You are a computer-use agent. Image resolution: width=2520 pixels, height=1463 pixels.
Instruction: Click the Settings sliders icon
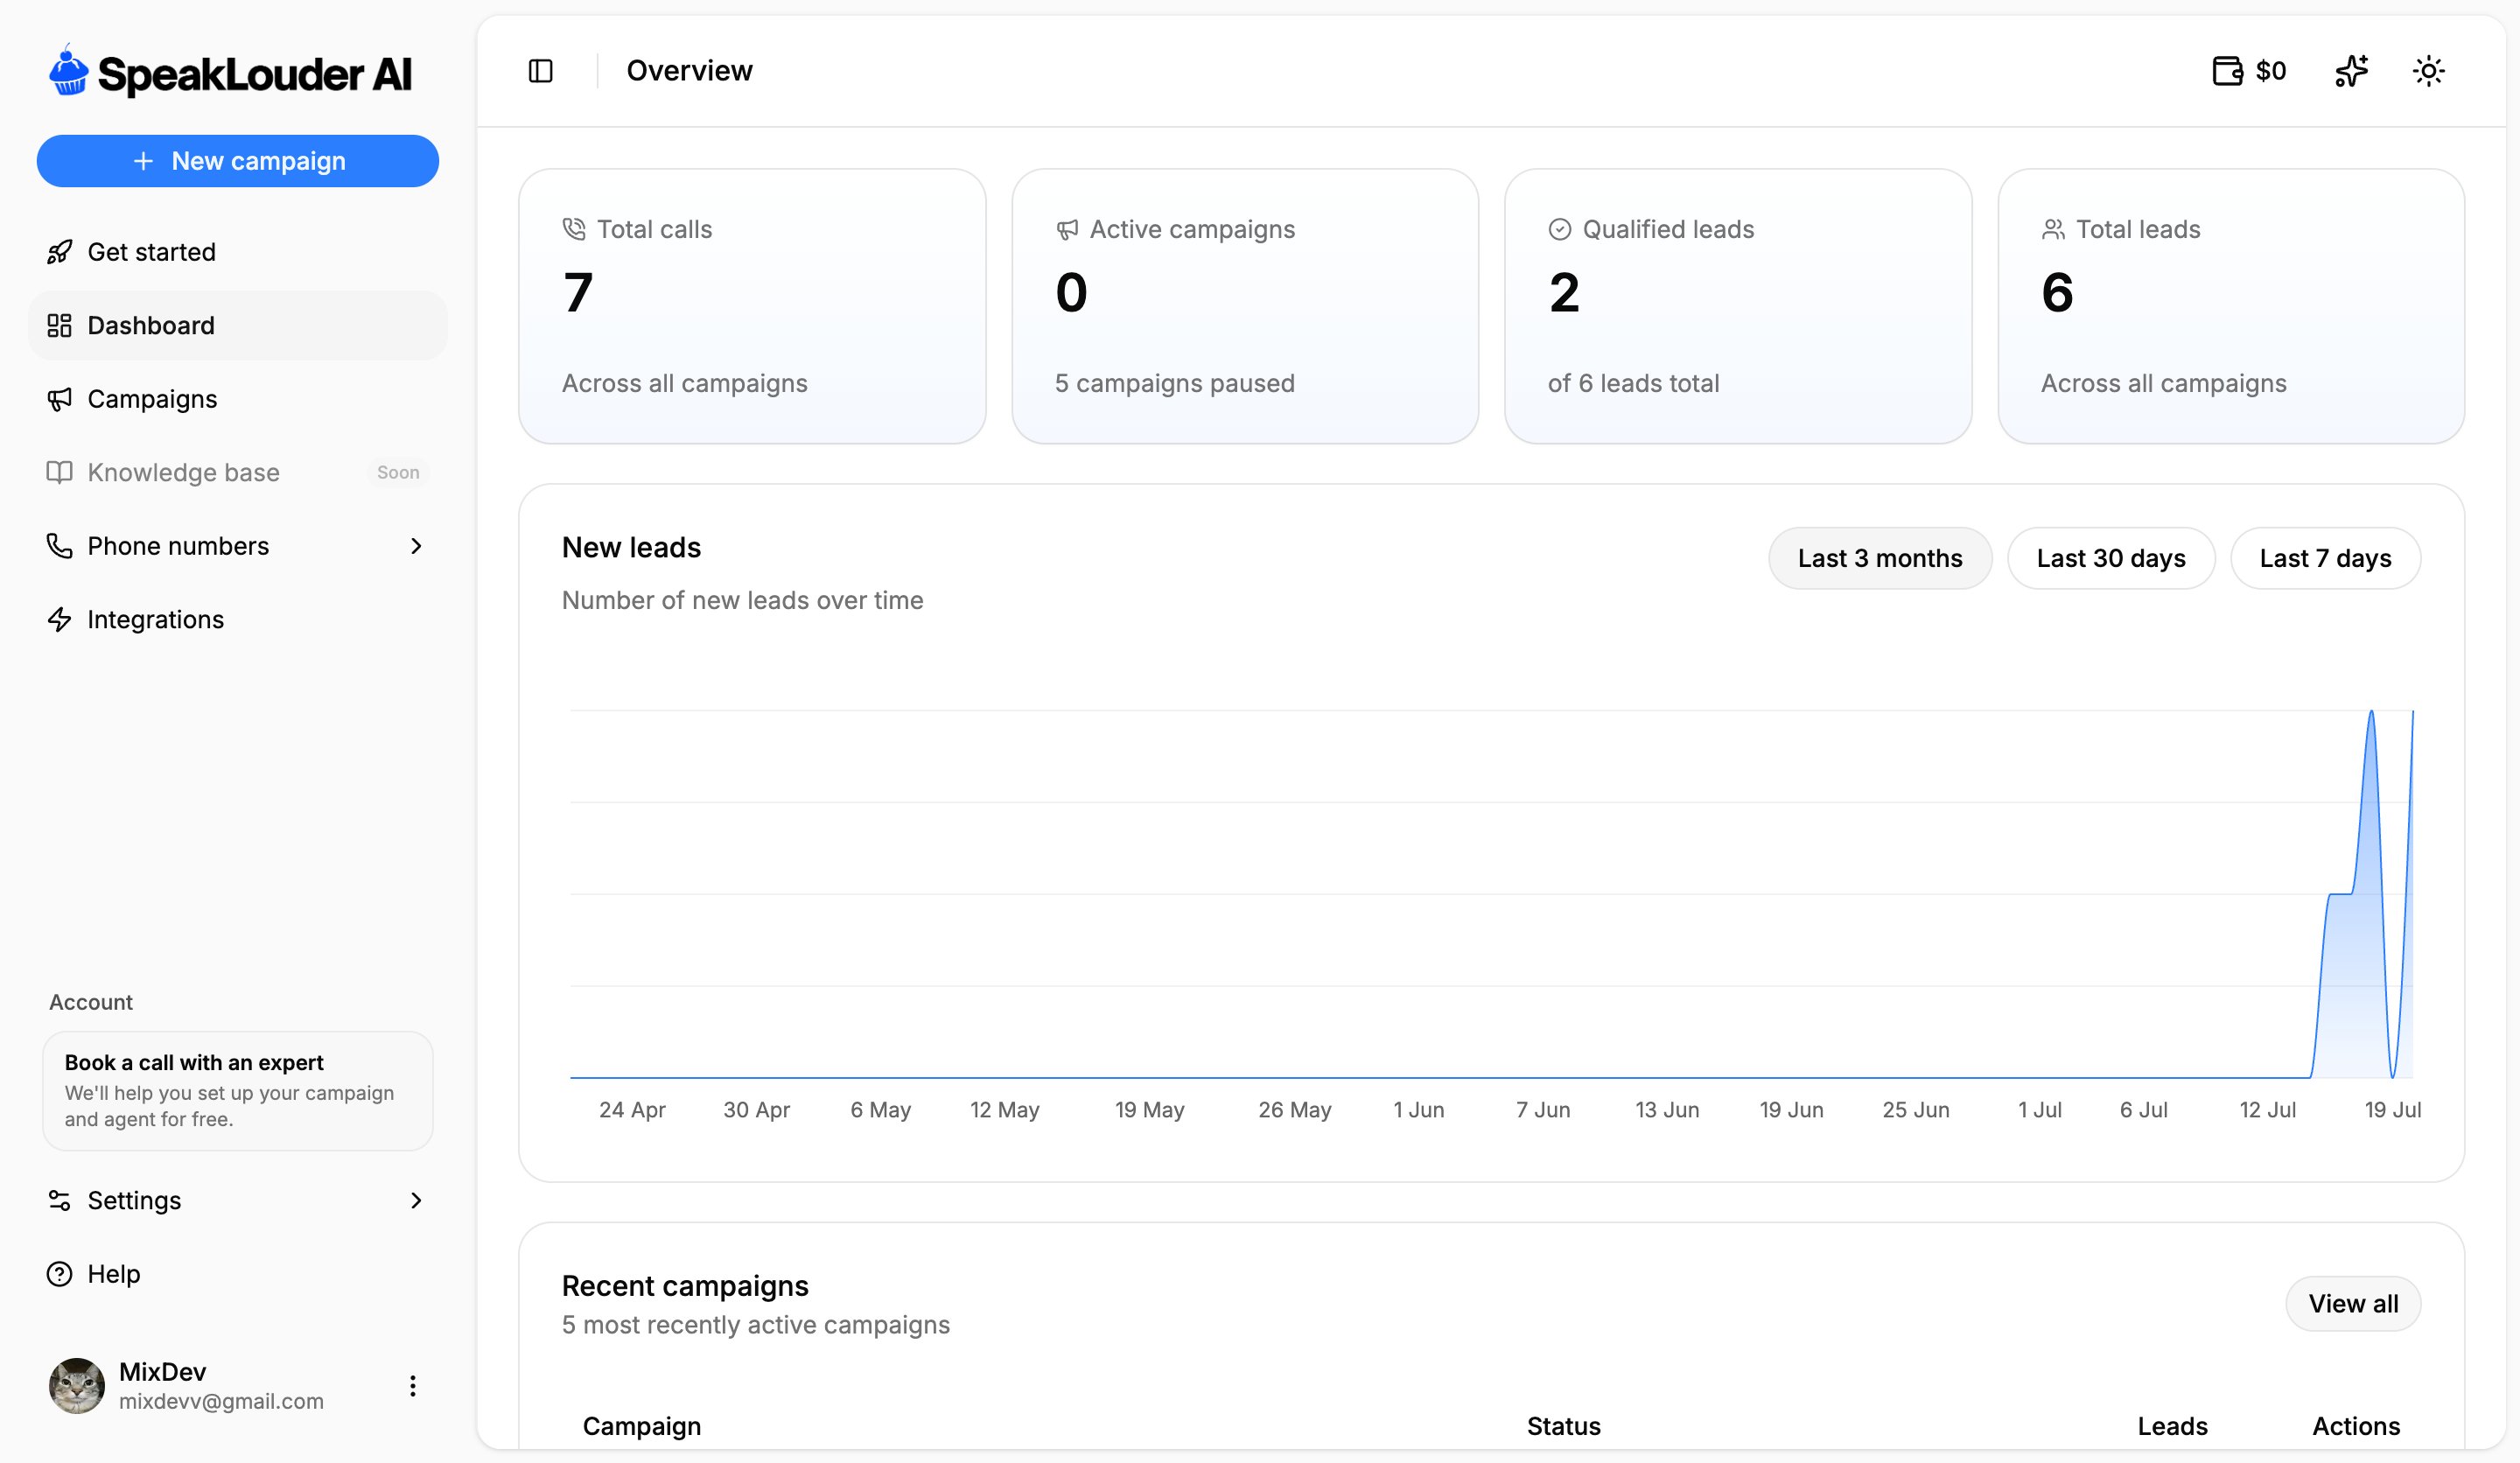60,1200
